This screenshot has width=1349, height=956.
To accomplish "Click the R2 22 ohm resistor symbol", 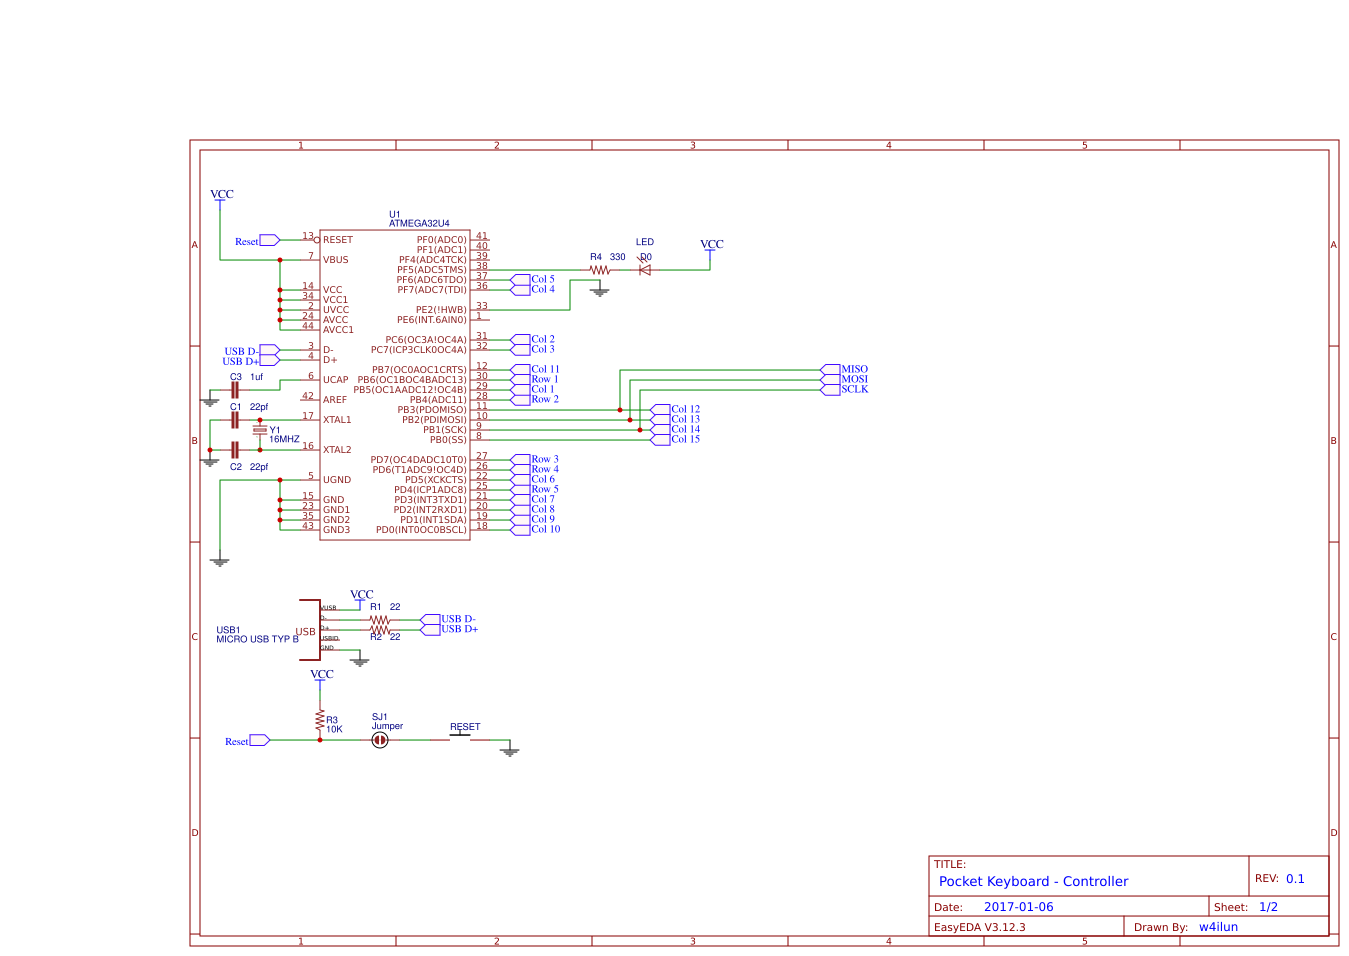I will click(379, 630).
